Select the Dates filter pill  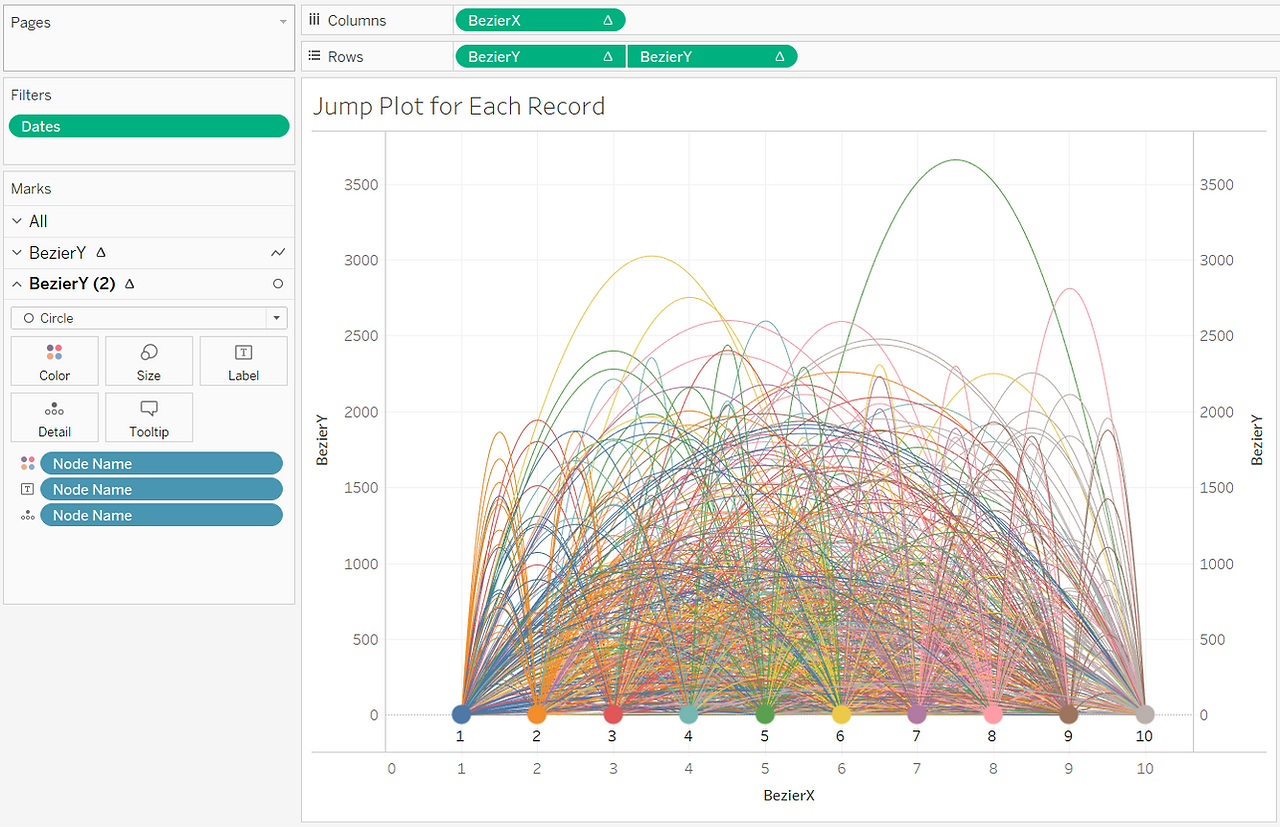[x=149, y=126]
